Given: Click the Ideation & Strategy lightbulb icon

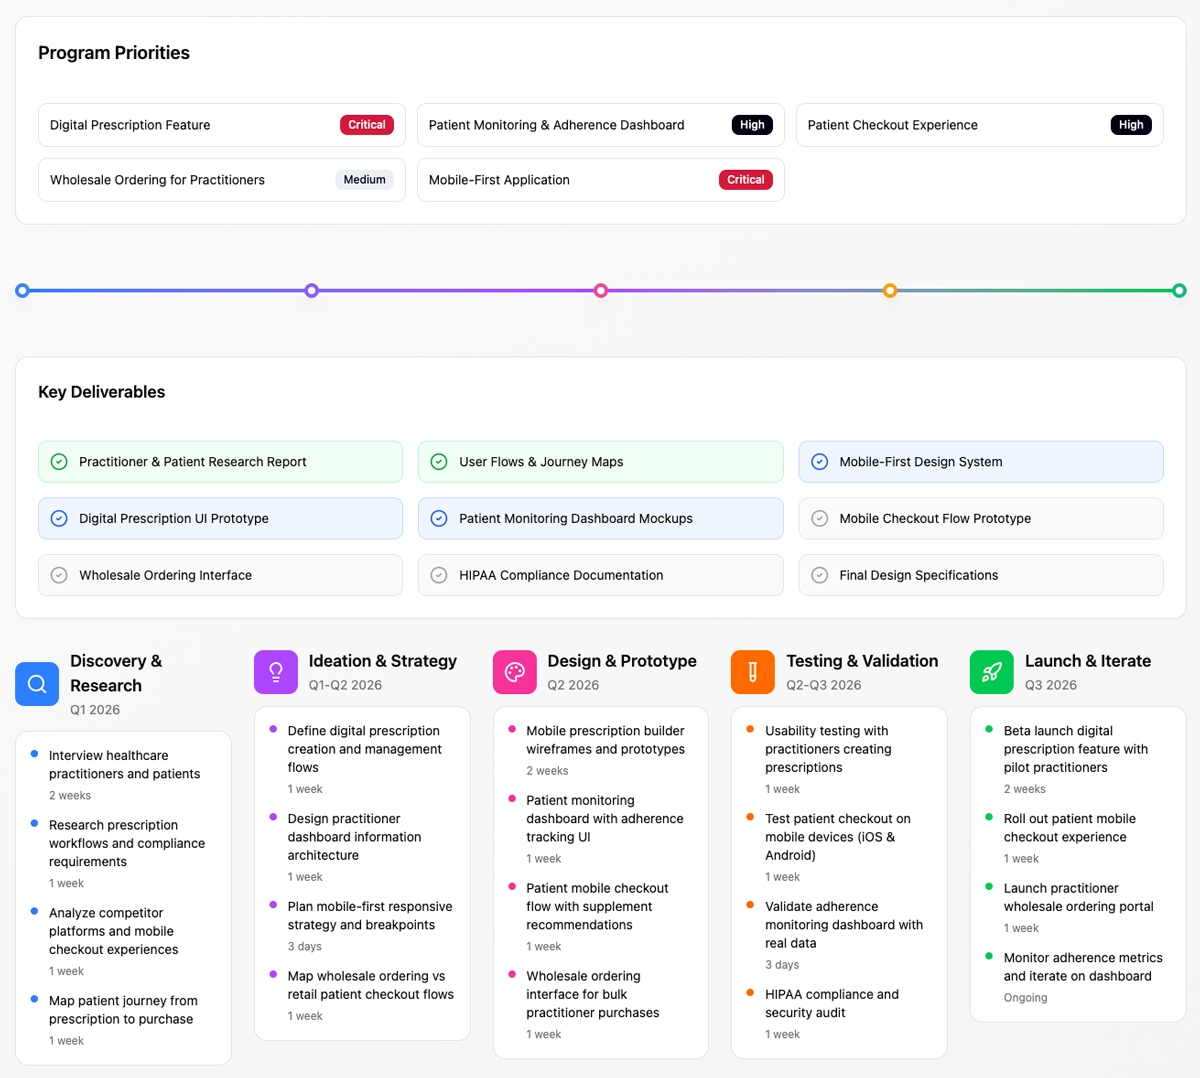Looking at the screenshot, I should (x=276, y=672).
